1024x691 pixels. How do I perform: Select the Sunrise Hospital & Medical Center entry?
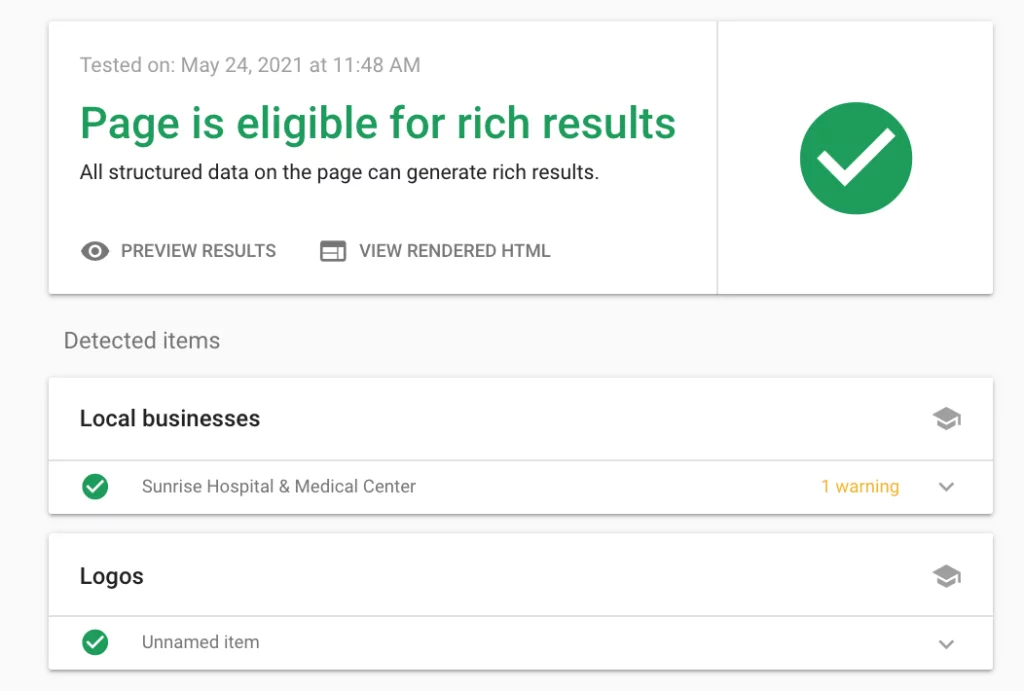[279, 487]
